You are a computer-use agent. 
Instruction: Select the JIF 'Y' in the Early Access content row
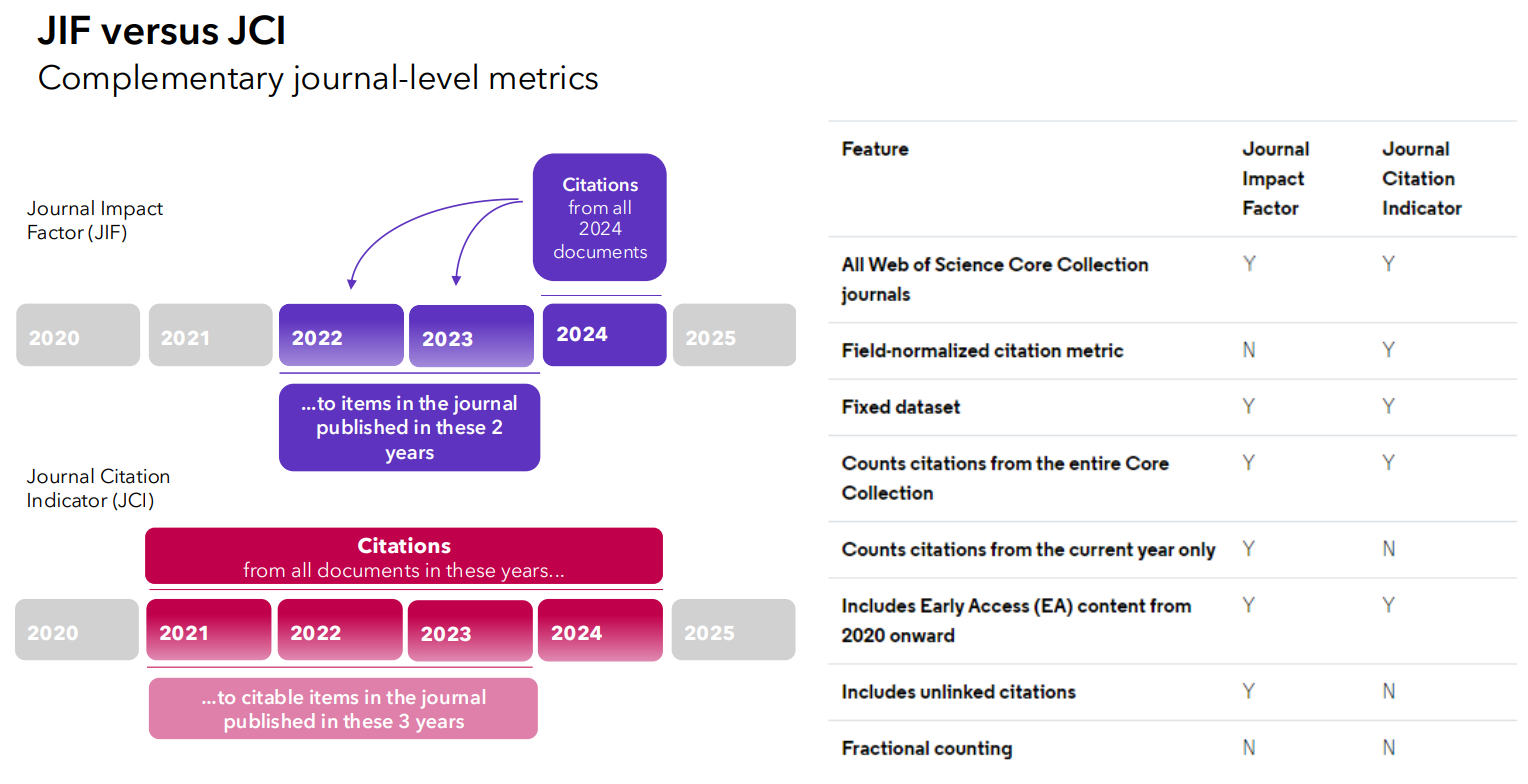pyautogui.click(x=1249, y=605)
